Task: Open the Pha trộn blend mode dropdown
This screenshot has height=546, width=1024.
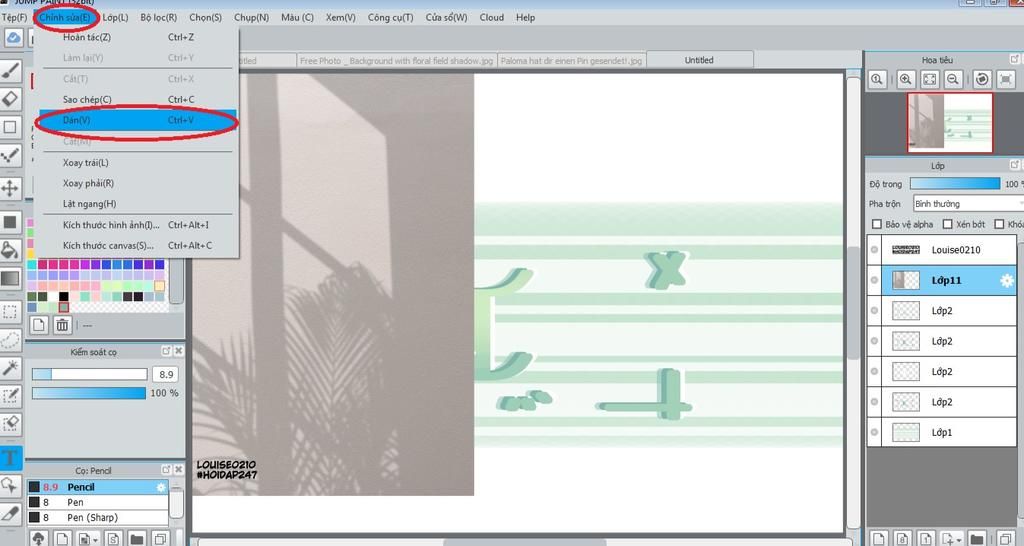Action: point(965,204)
